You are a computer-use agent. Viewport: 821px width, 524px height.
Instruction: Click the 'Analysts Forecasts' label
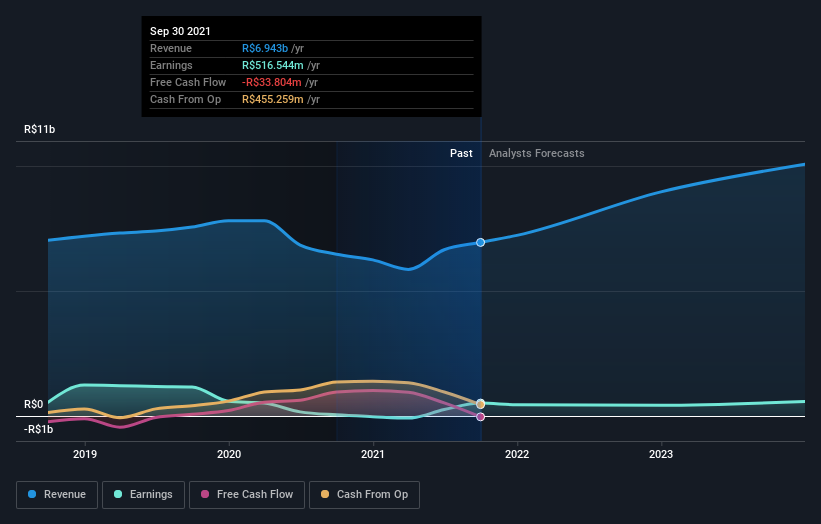click(537, 153)
